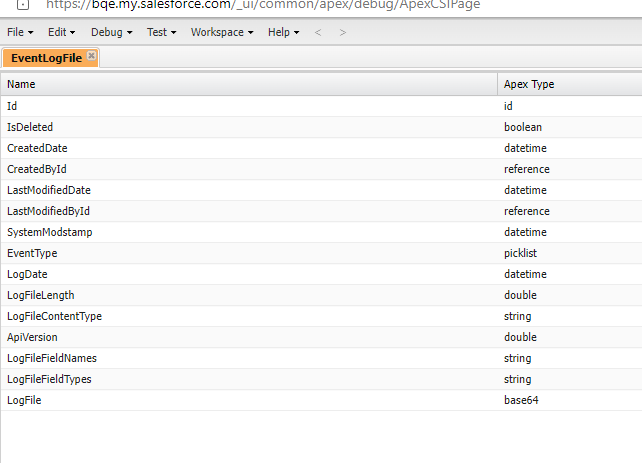This screenshot has height=463, width=642.
Task: Click the back navigation arrow
Action: [318, 32]
